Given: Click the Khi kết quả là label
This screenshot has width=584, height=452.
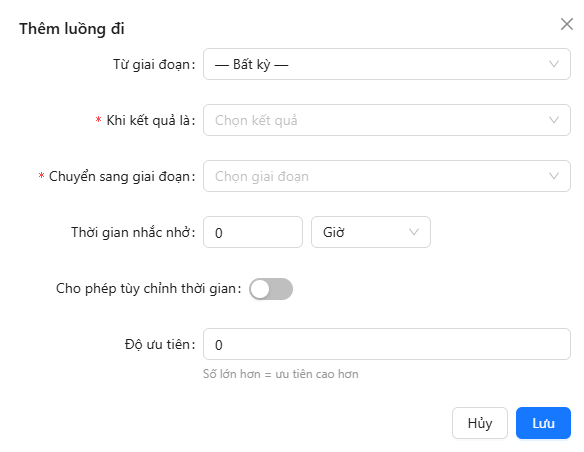Looking at the screenshot, I should coord(150,120).
